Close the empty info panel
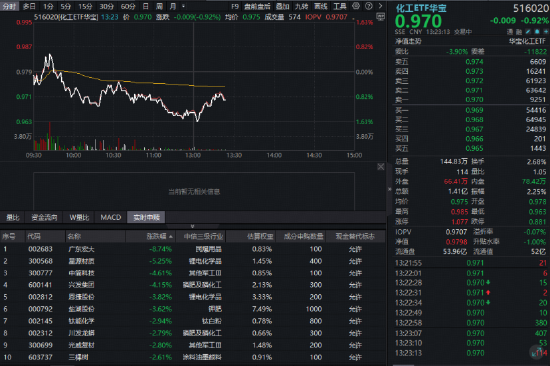550x366 pixels. (381, 167)
